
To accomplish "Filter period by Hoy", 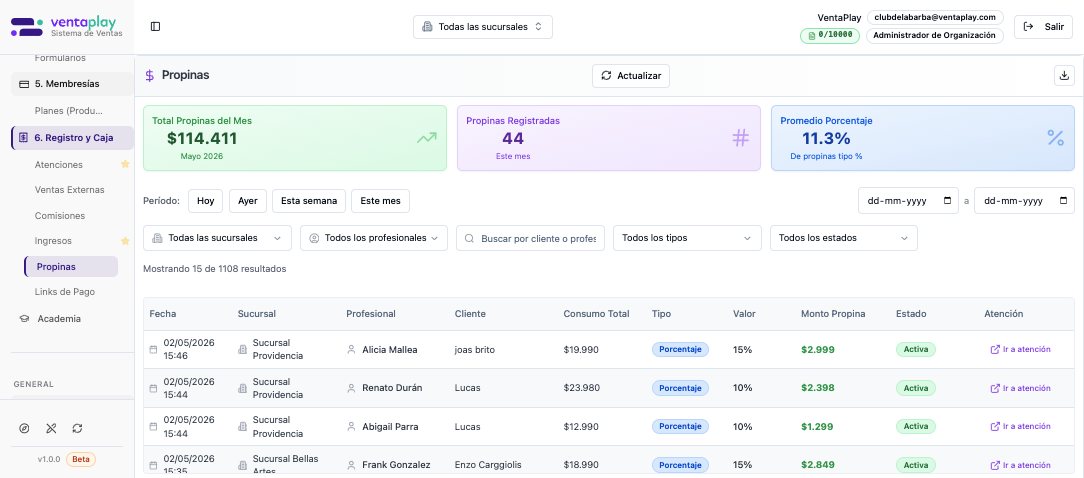I will click(205, 201).
